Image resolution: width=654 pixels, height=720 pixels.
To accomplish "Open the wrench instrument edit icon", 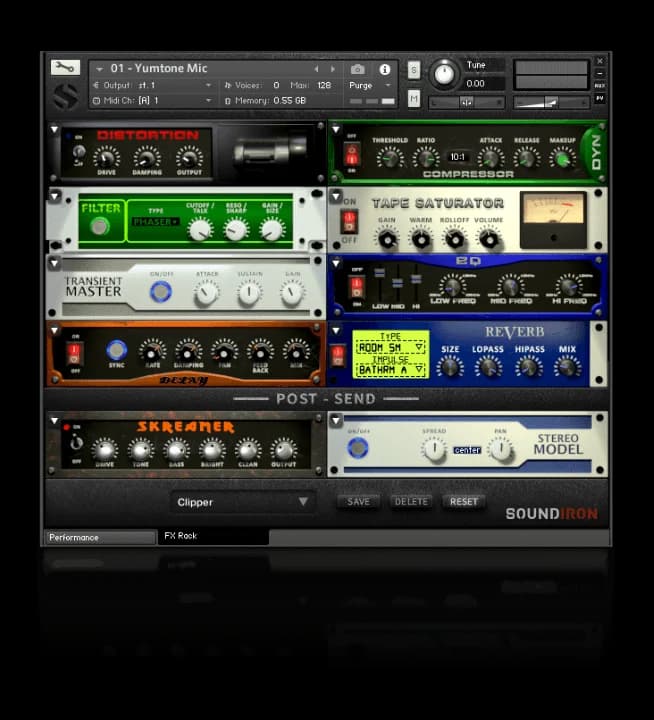I will [x=65, y=68].
